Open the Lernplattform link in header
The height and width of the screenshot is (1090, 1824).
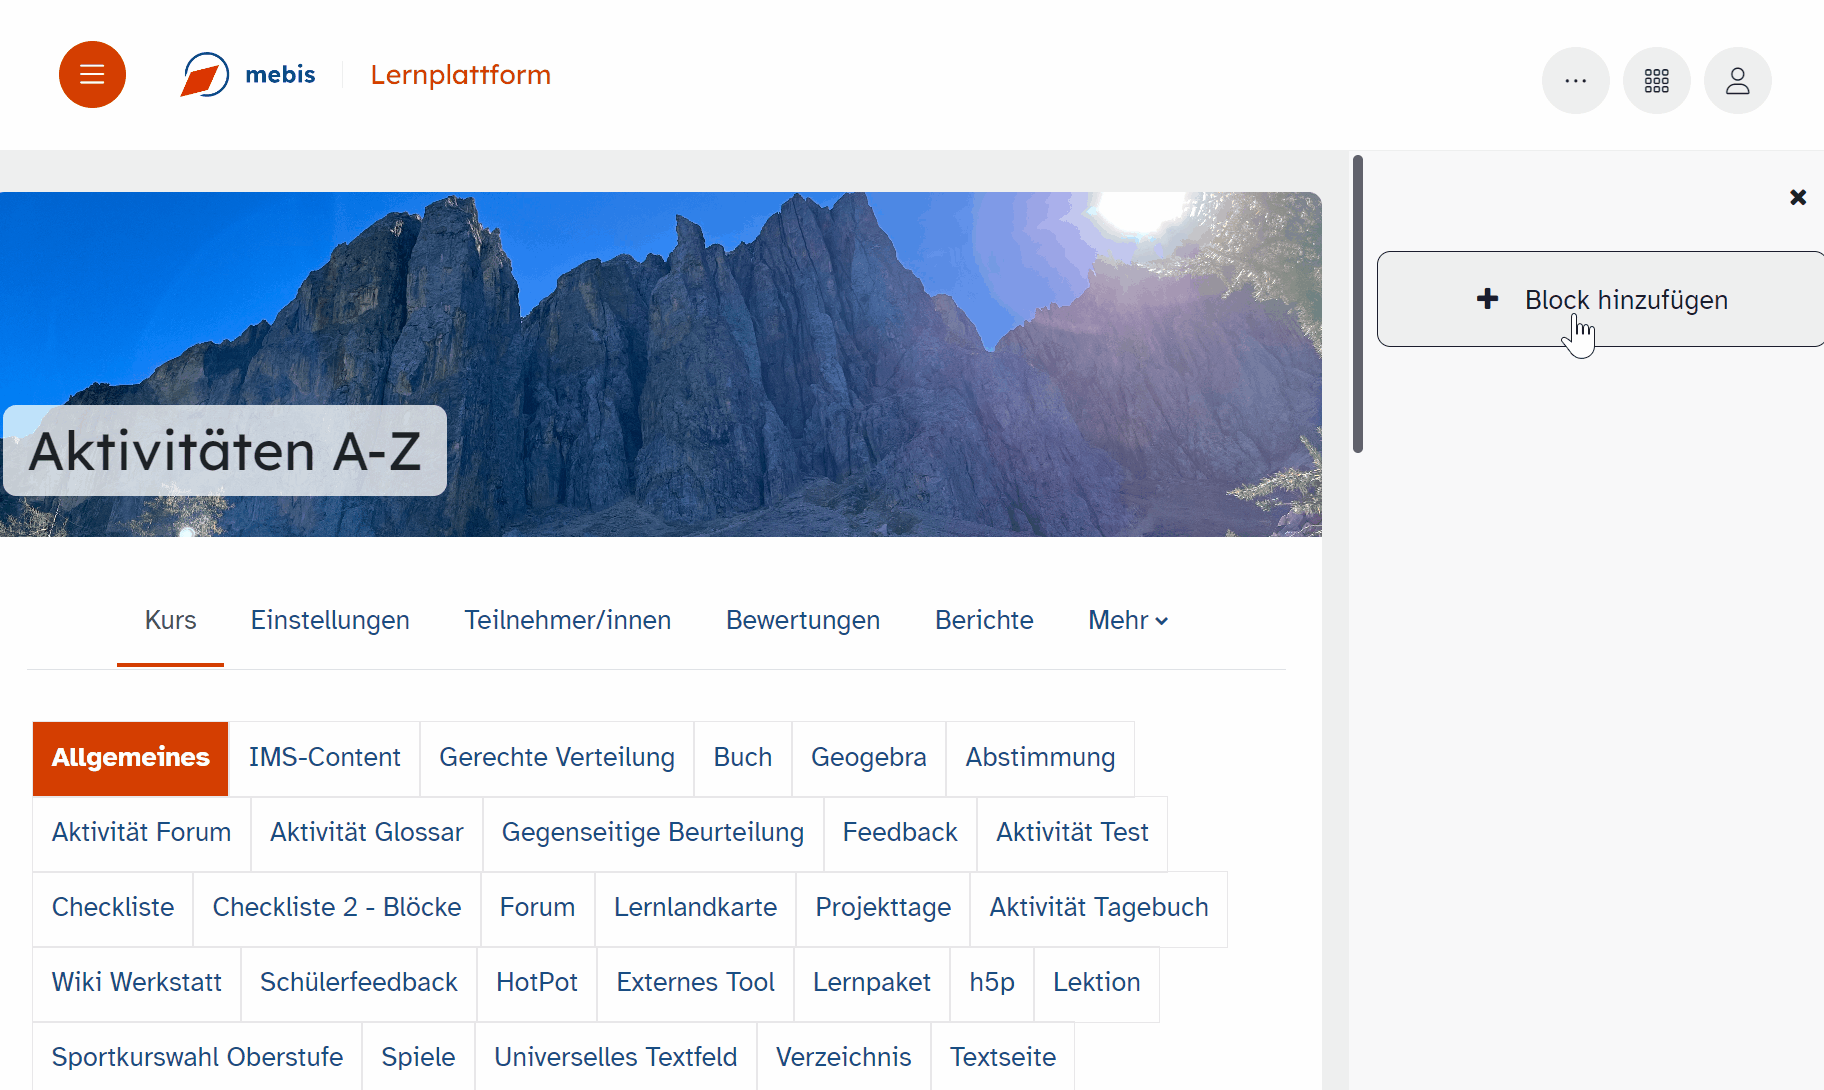click(460, 75)
